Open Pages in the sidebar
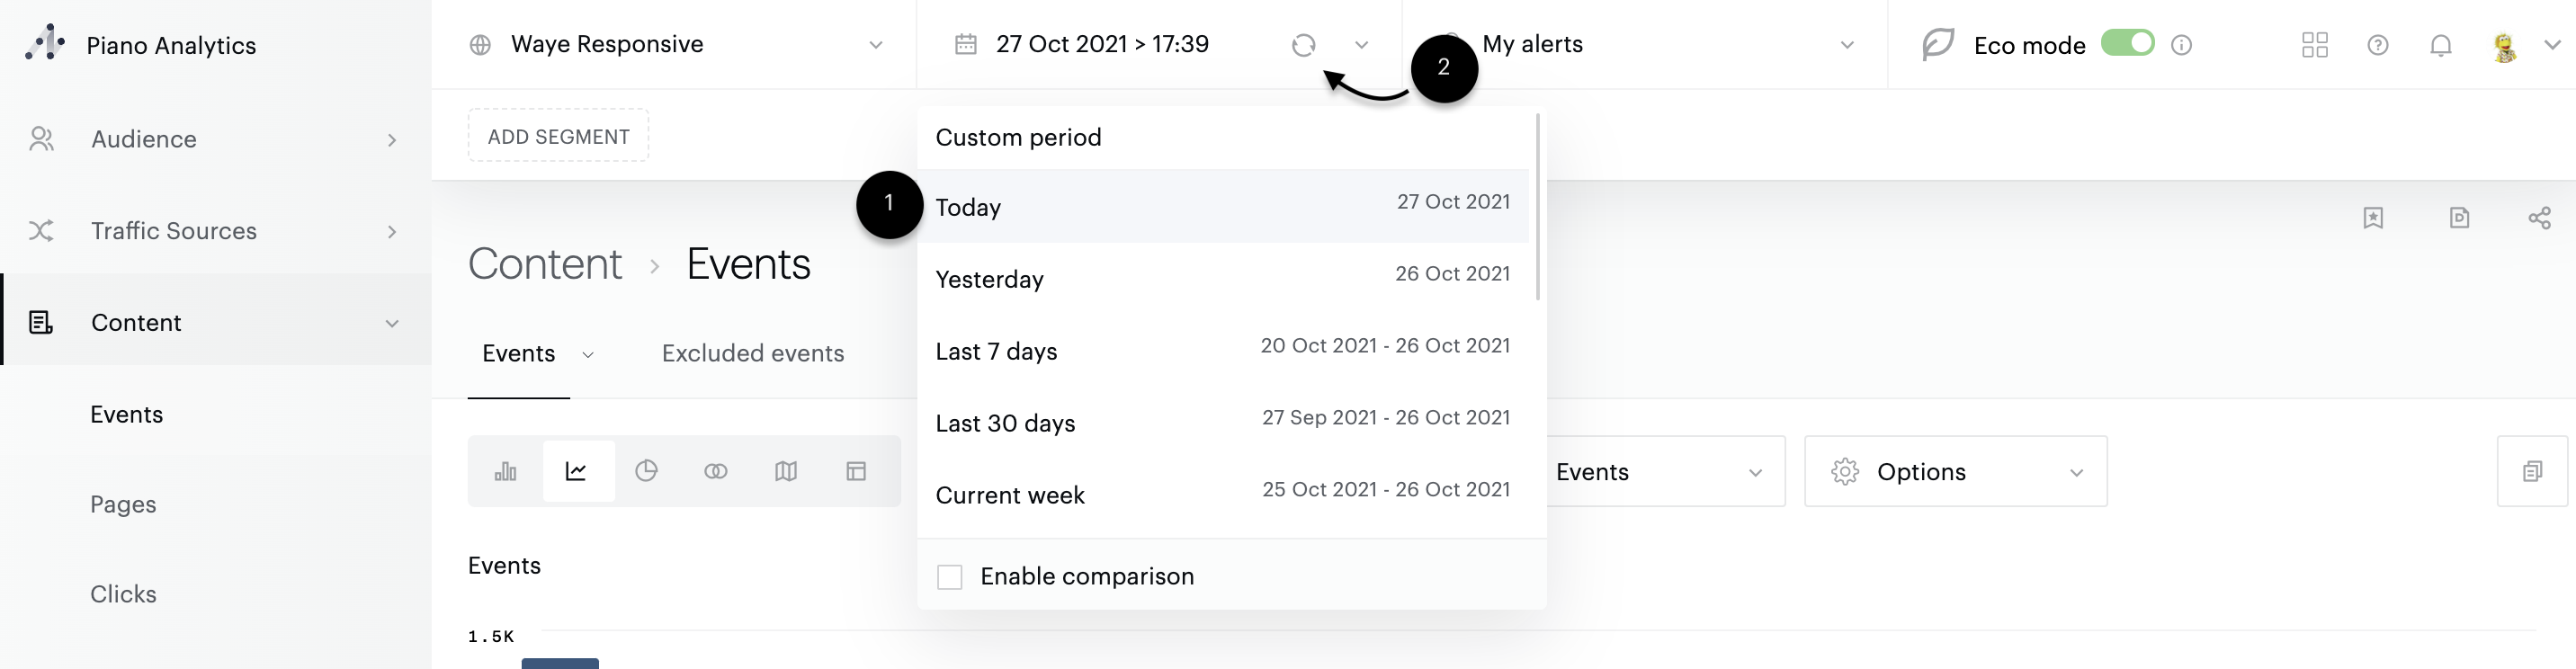This screenshot has width=2576, height=669. [x=123, y=504]
